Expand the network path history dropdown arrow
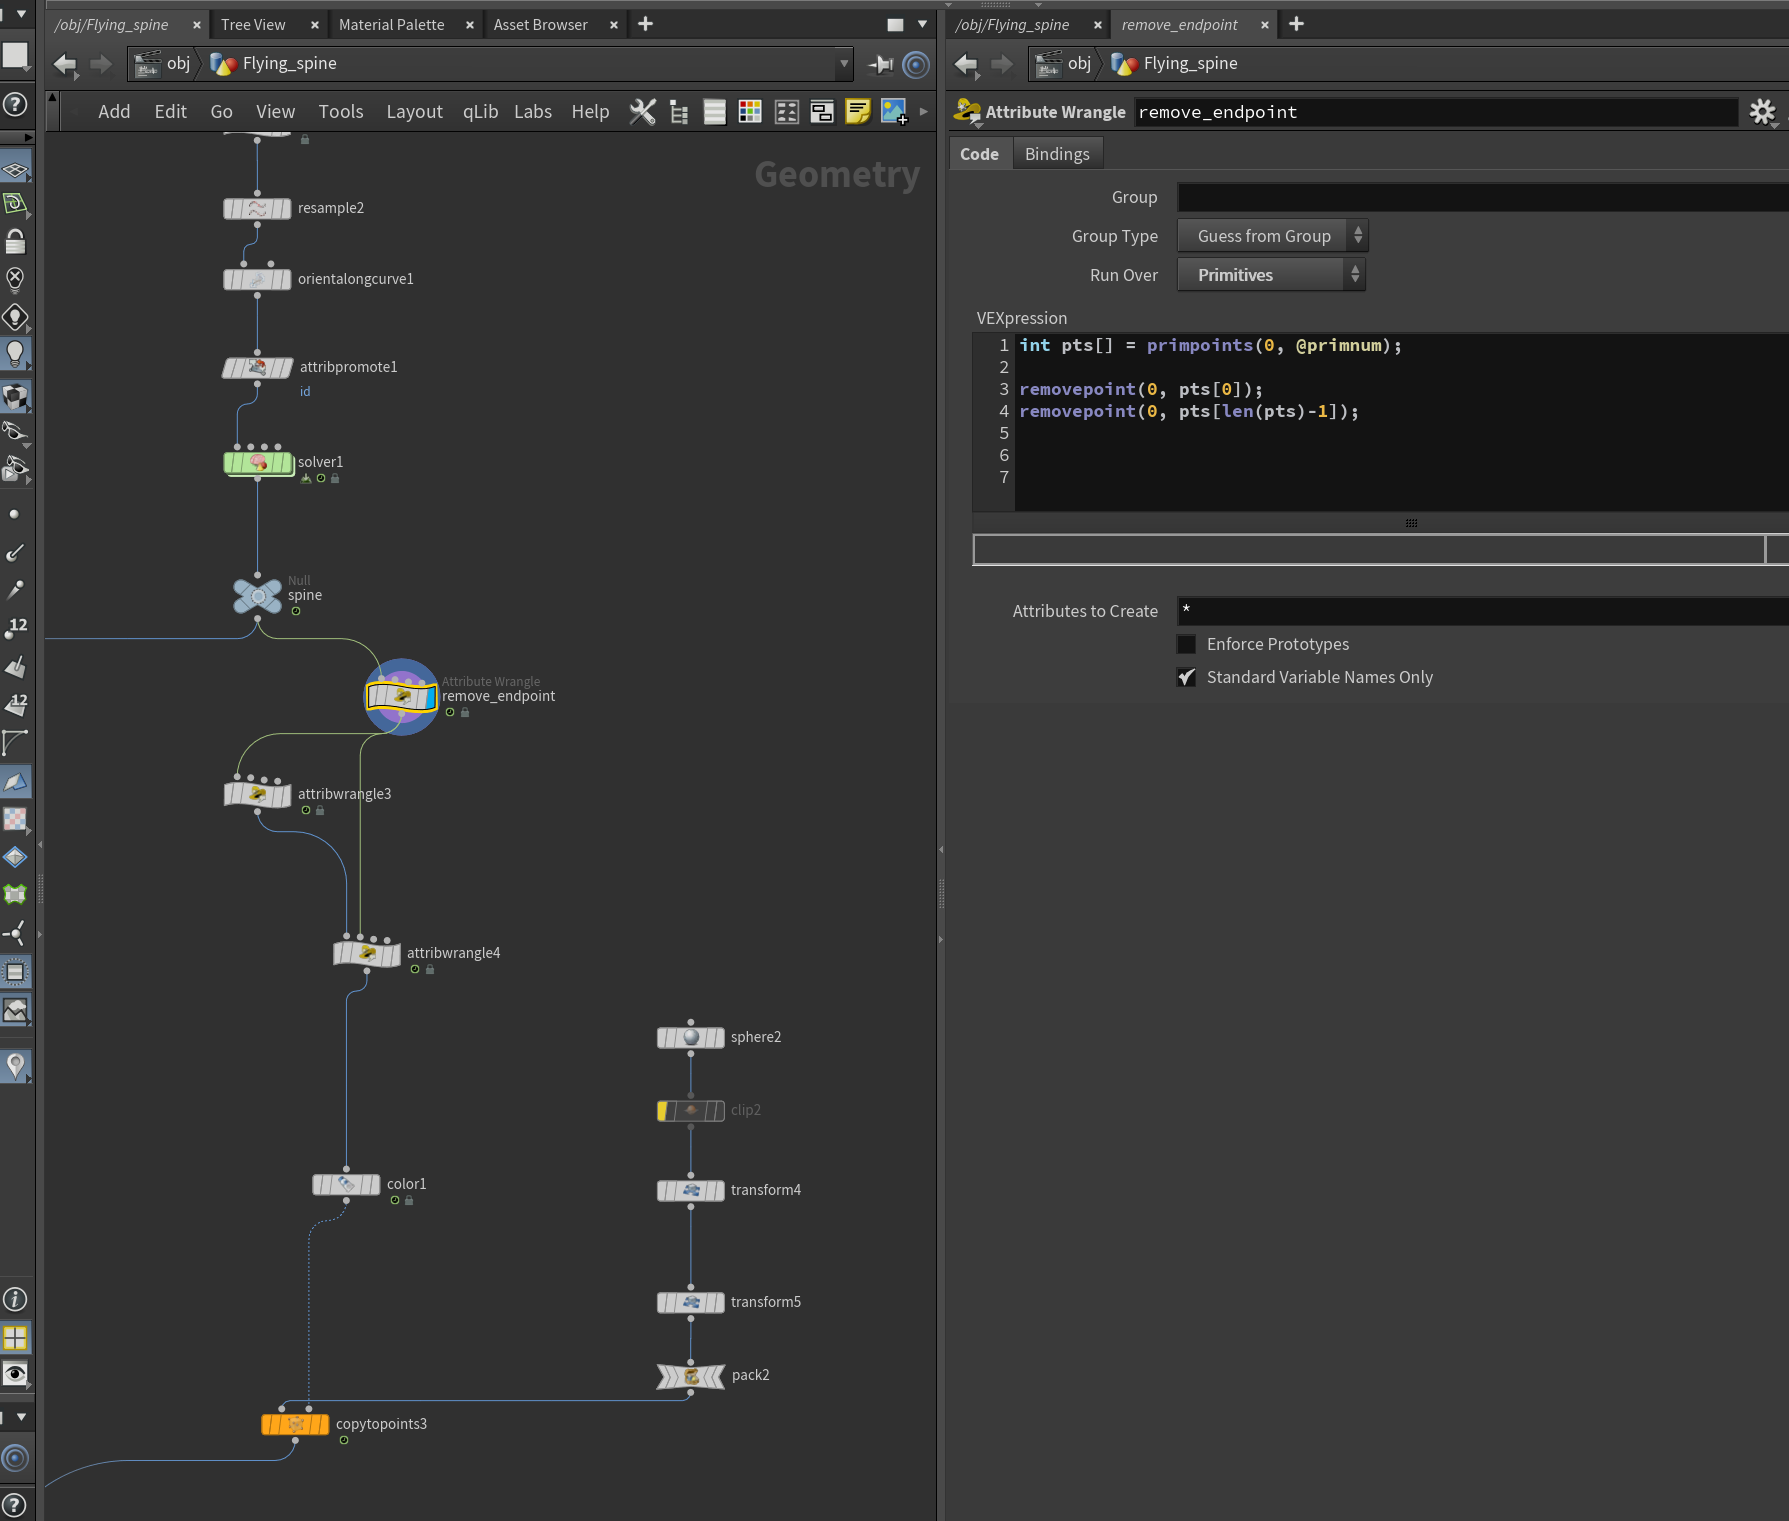The height and width of the screenshot is (1521, 1789). pos(844,64)
